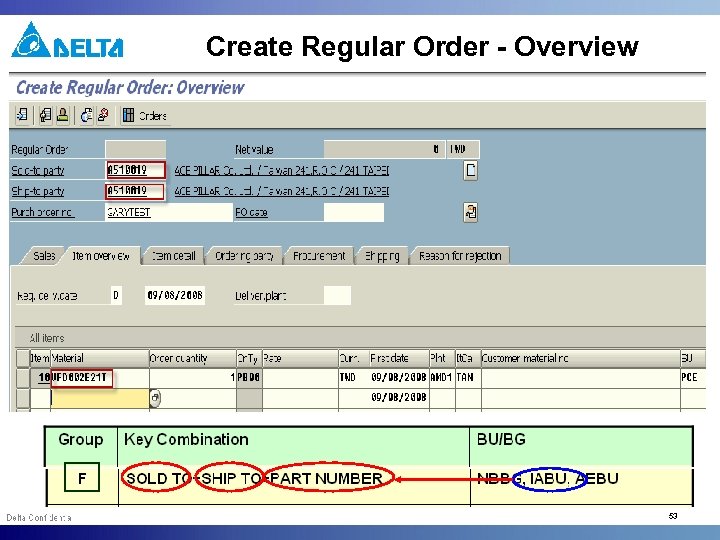
Task: Open the Item detail tab
Action: (x=173, y=256)
